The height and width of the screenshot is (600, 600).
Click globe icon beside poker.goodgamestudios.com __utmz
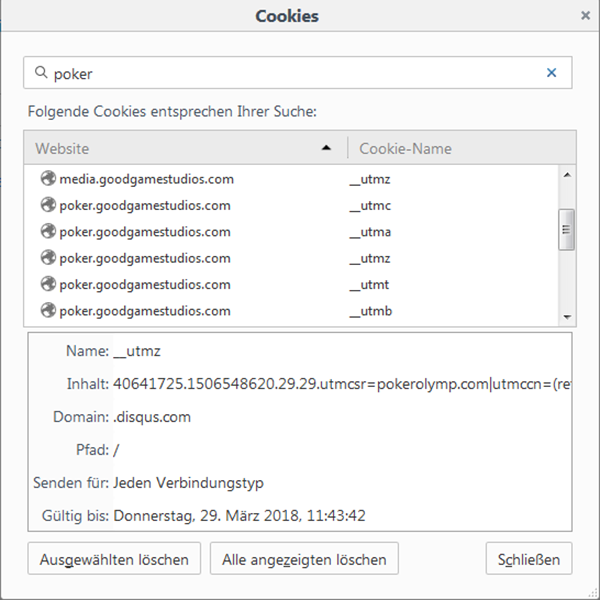coord(49,258)
